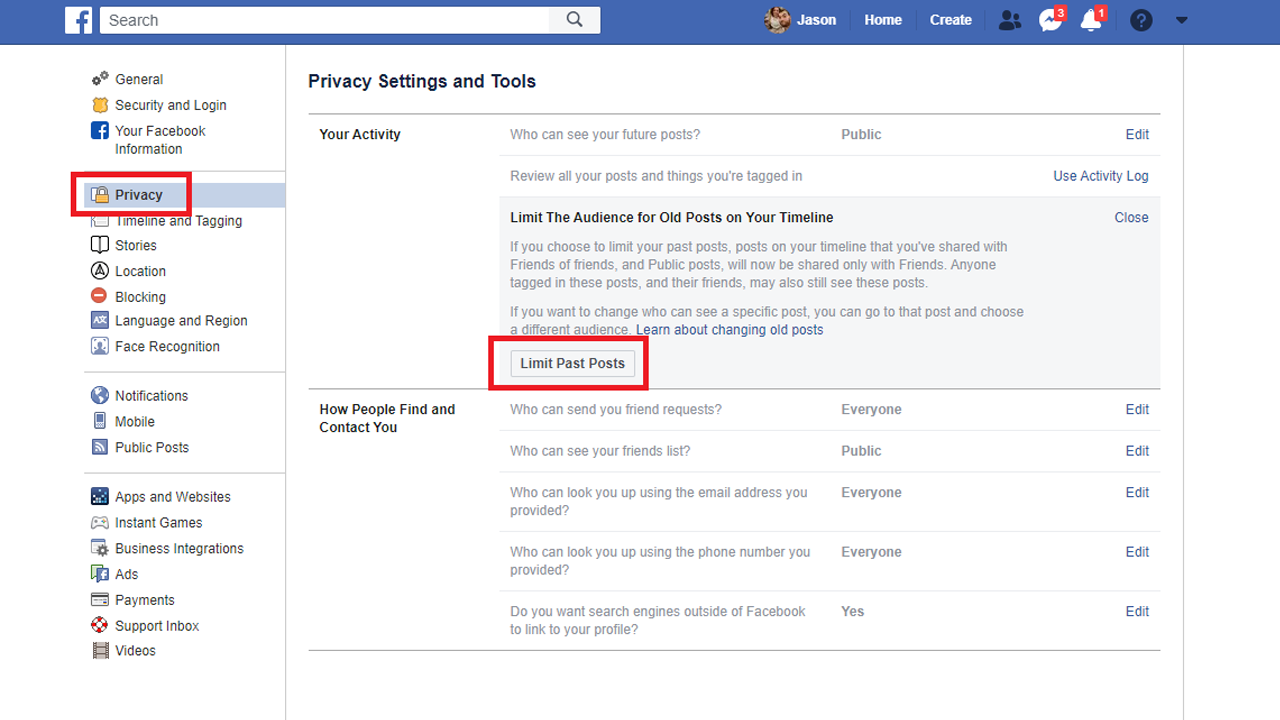Screen dimensions: 1280x720
Task: Click the Limit Past Posts button
Action: (572, 363)
